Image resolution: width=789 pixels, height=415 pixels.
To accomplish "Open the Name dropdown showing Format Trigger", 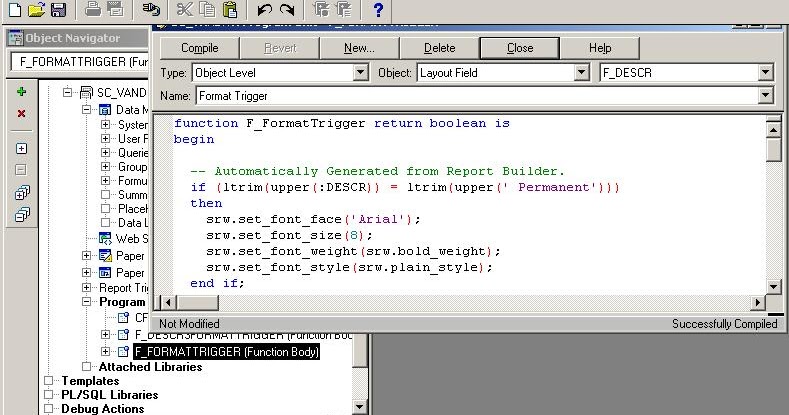I will pyautogui.click(x=765, y=95).
